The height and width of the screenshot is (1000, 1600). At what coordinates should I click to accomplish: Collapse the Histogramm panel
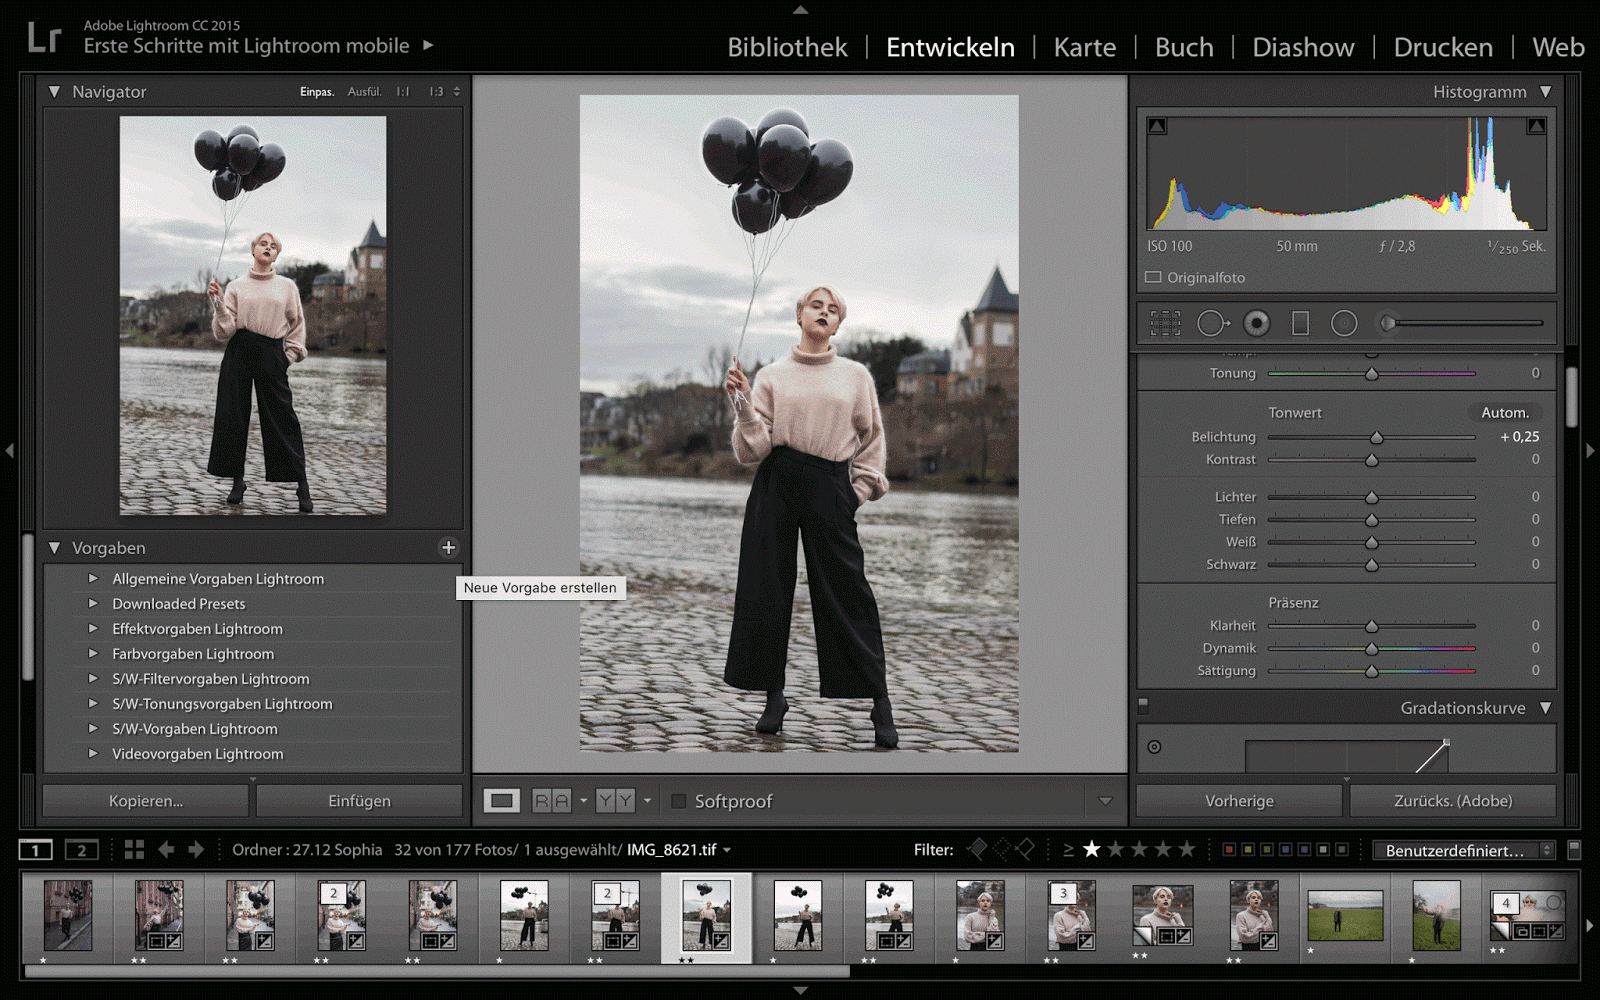[1546, 91]
